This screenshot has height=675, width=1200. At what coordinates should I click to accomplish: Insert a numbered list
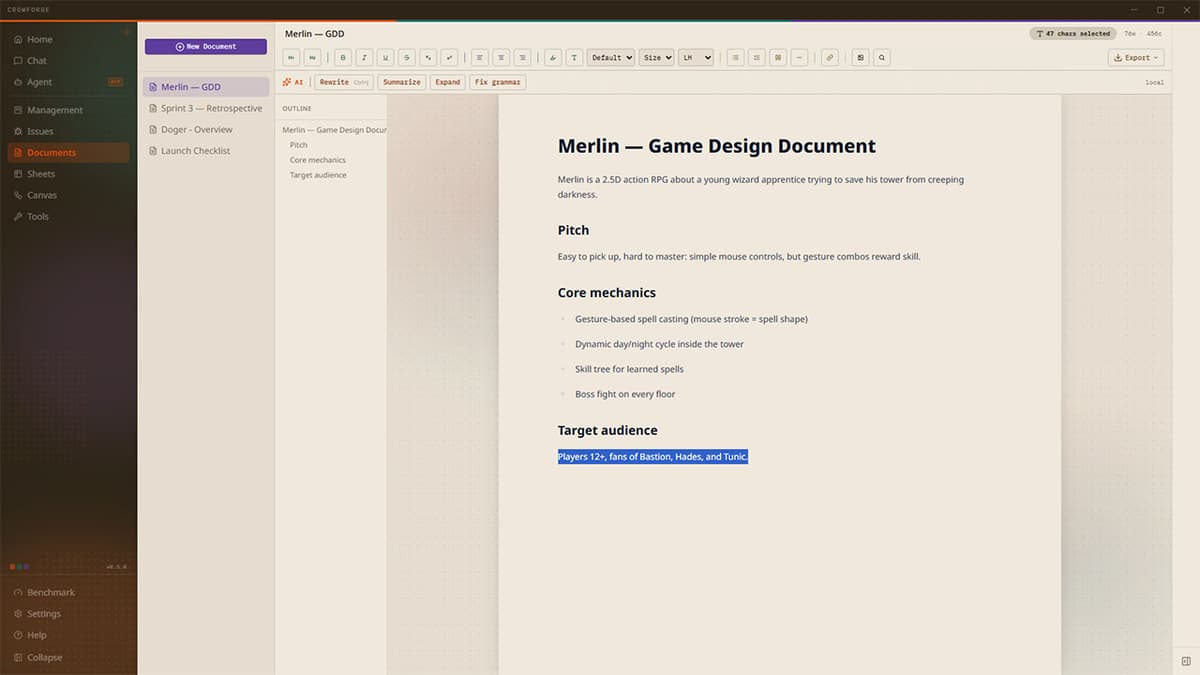[x=758, y=58]
